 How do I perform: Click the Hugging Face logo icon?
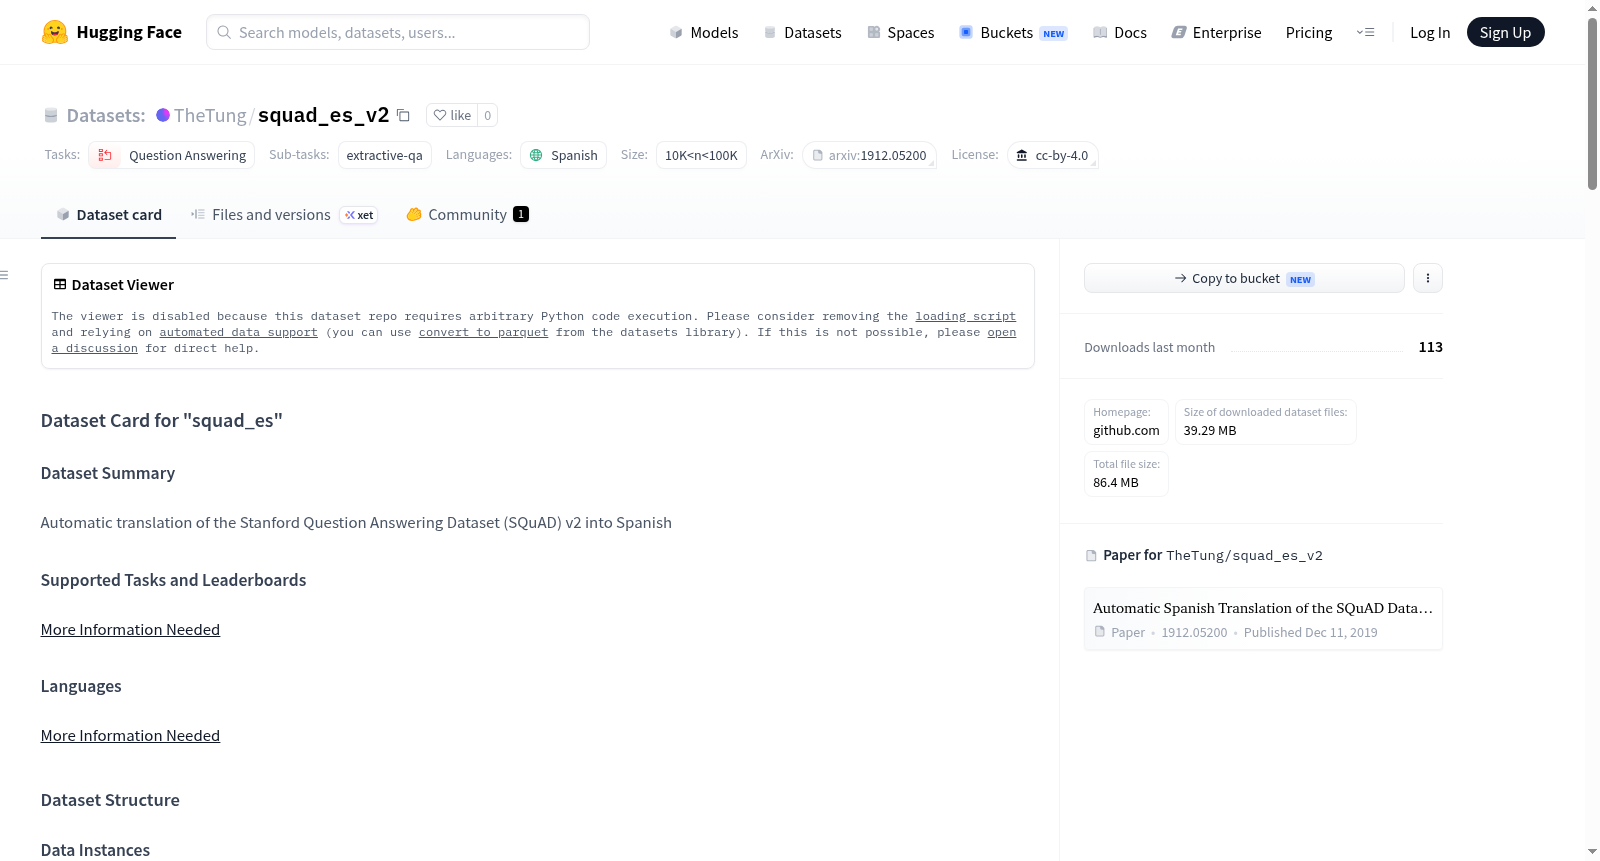55,32
